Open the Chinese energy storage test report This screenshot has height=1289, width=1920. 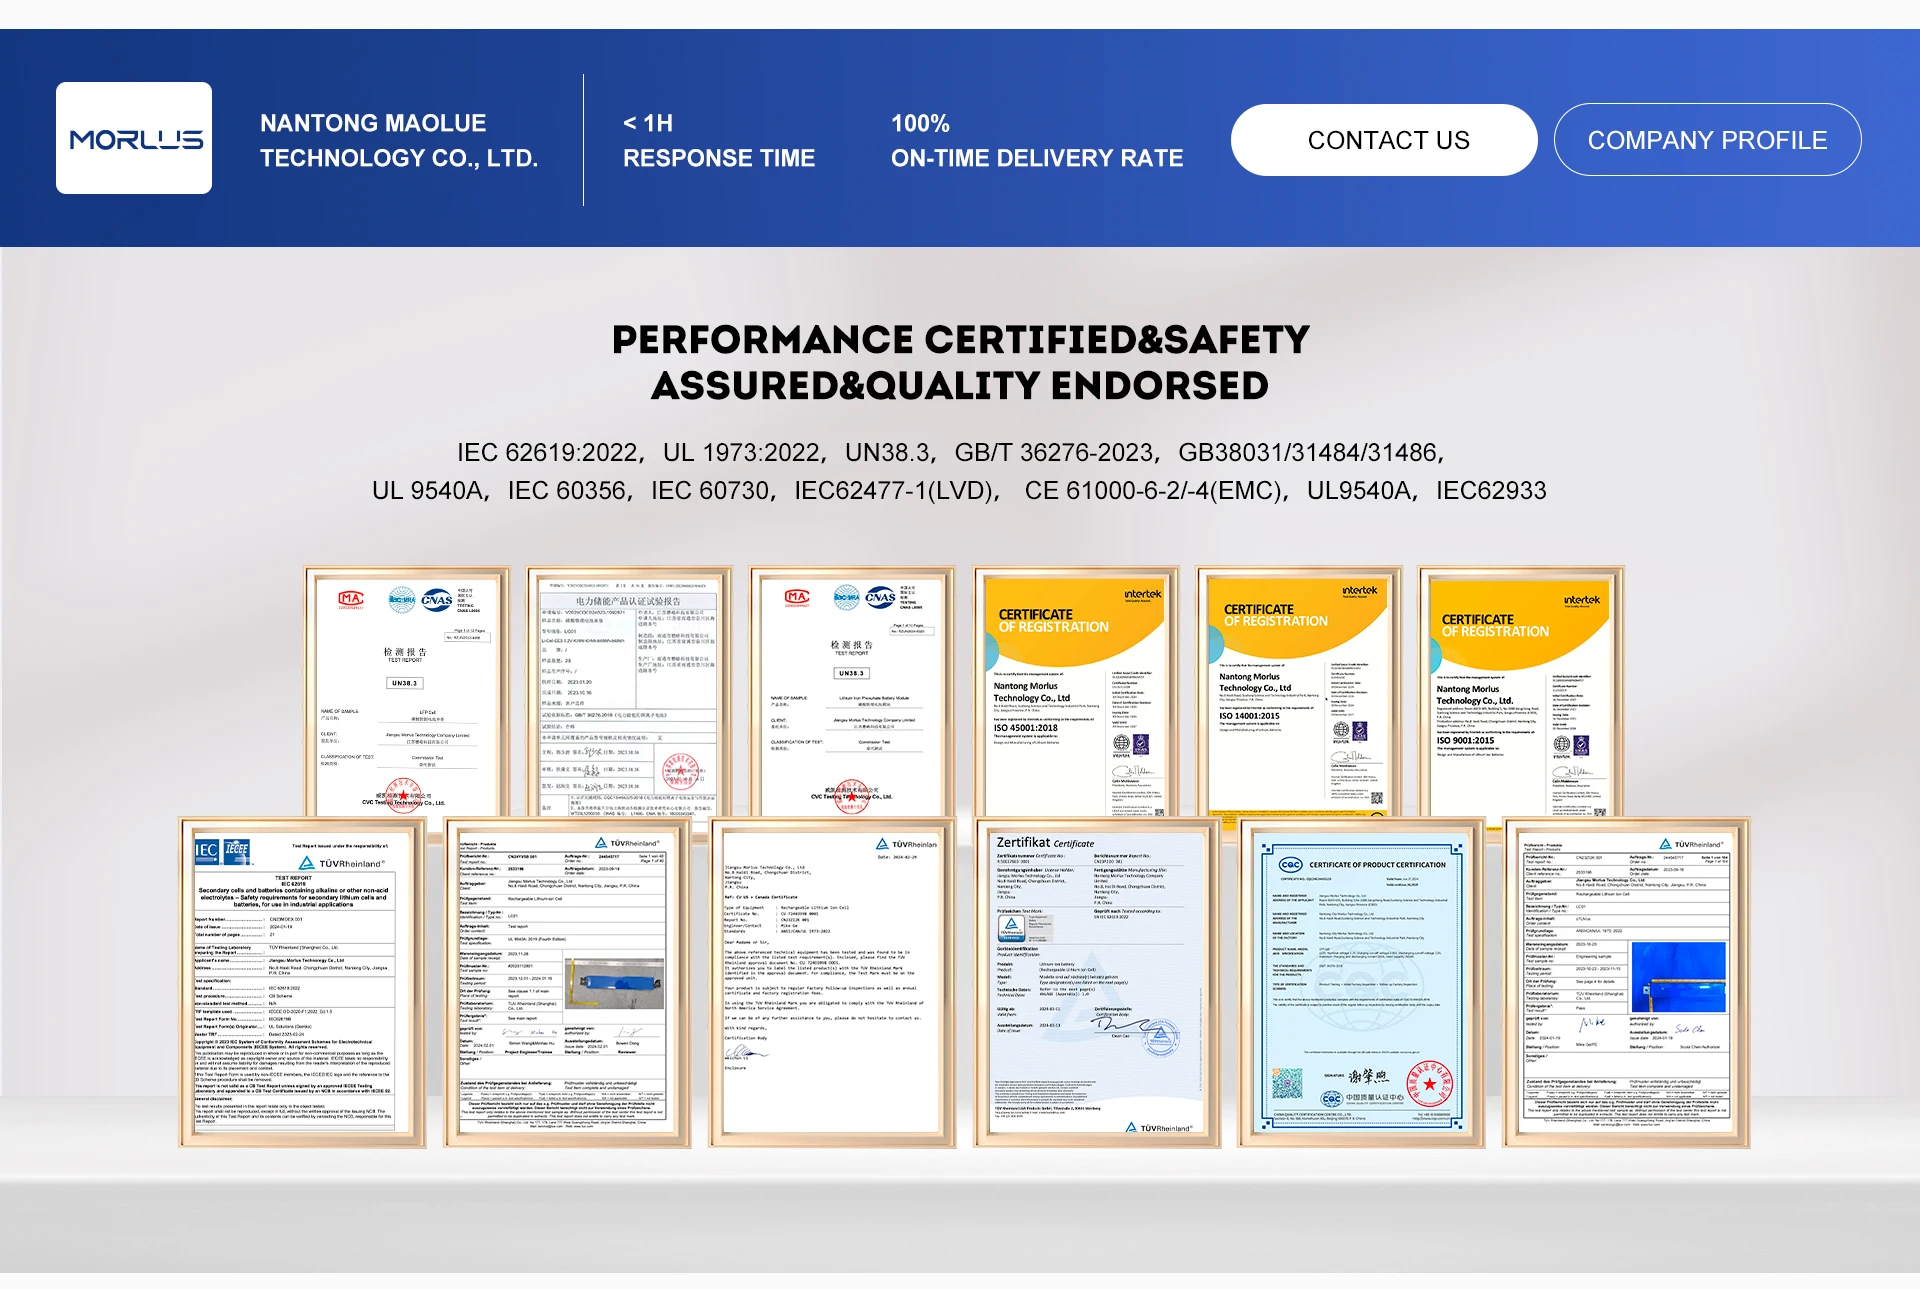tap(629, 690)
